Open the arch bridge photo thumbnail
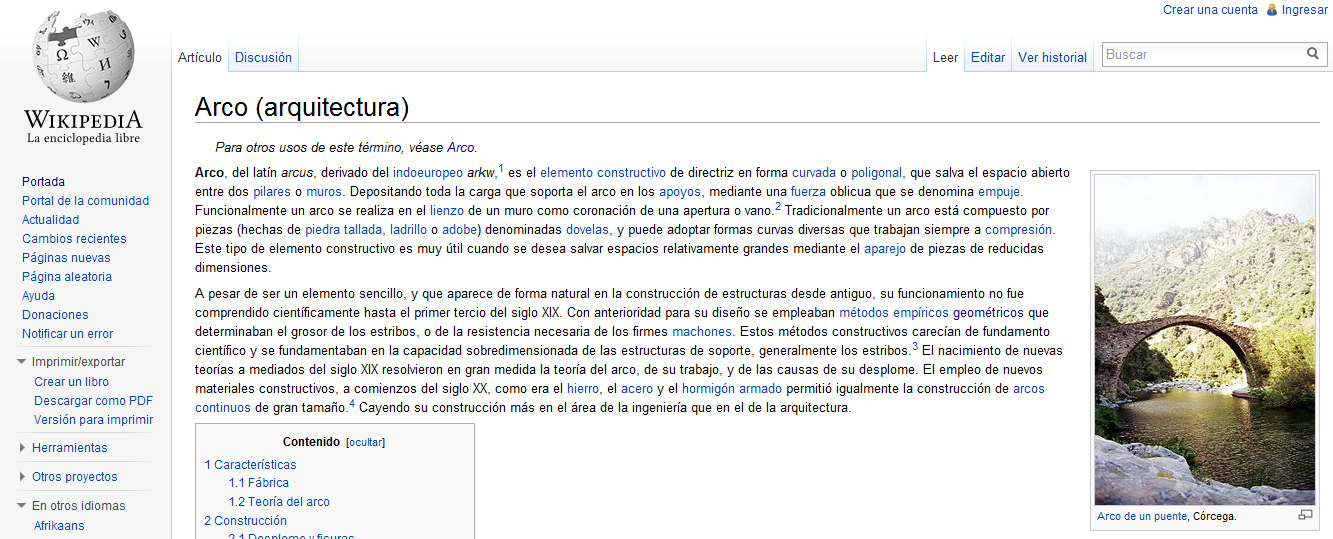This screenshot has width=1333, height=539. pos(1205,340)
